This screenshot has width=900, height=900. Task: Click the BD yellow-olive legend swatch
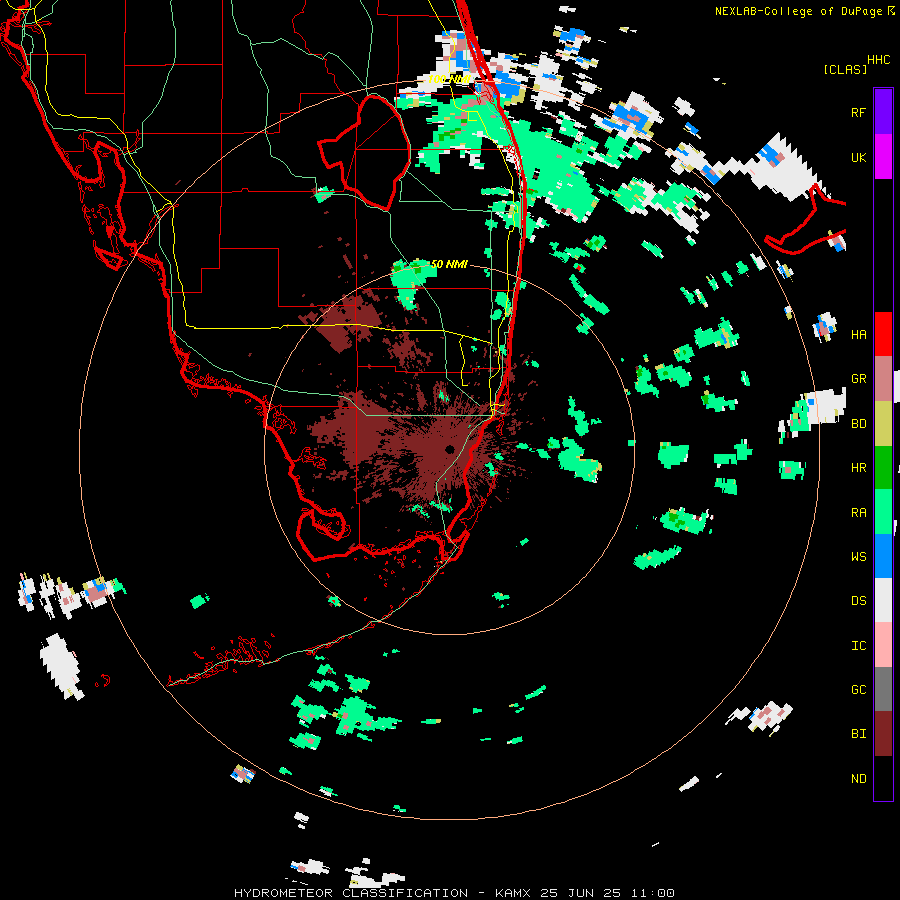pos(883,424)
